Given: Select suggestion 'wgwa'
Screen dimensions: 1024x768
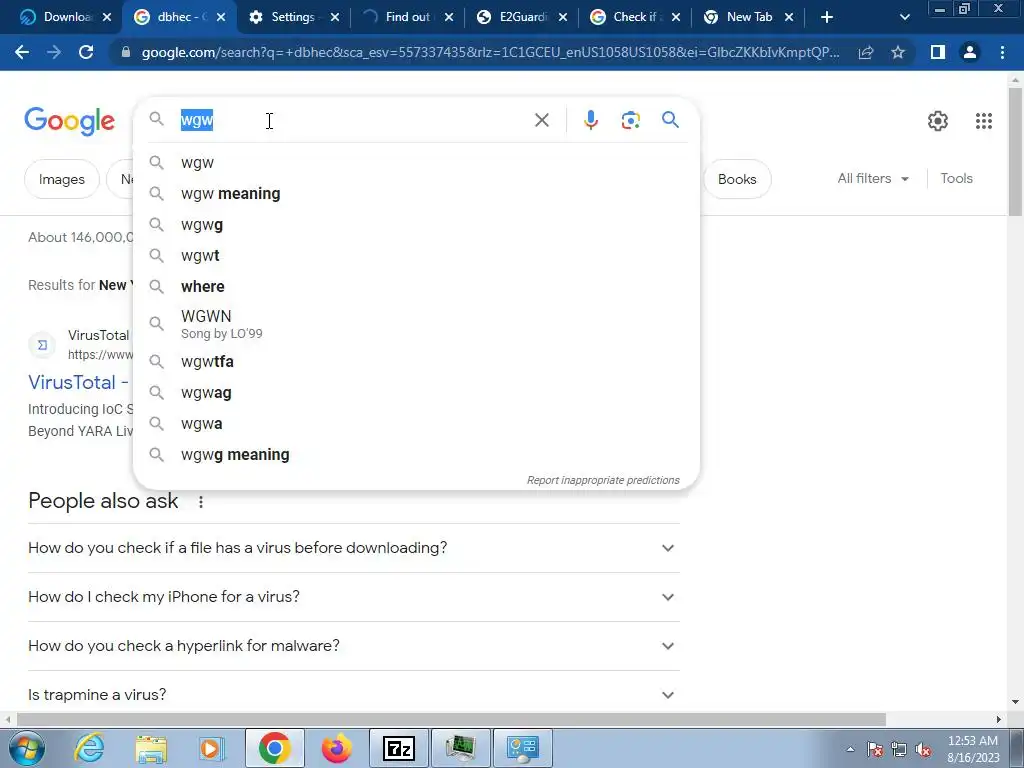Looking at the screenshot, I should tap(416, 423).
